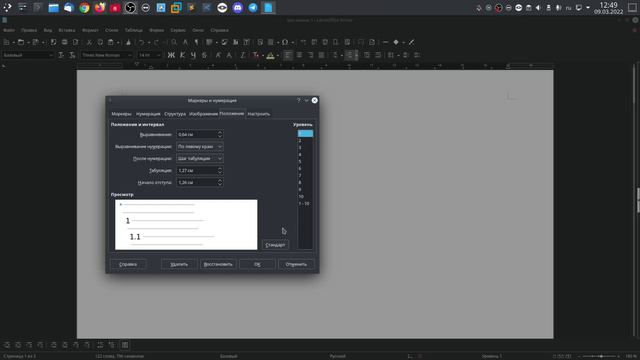Open the paragraph style dropdown
Image resolution: width=640 pixels, height=360 pixels.
51,55
